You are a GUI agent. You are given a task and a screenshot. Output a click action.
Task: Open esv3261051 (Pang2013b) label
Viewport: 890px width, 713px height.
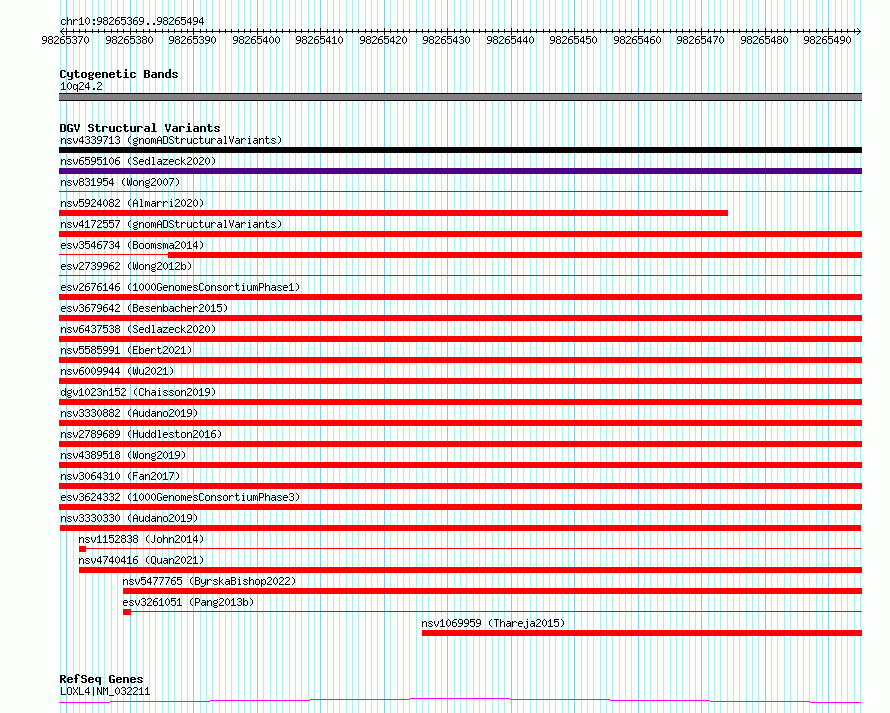pyautogui.click(x=188, y=602)
